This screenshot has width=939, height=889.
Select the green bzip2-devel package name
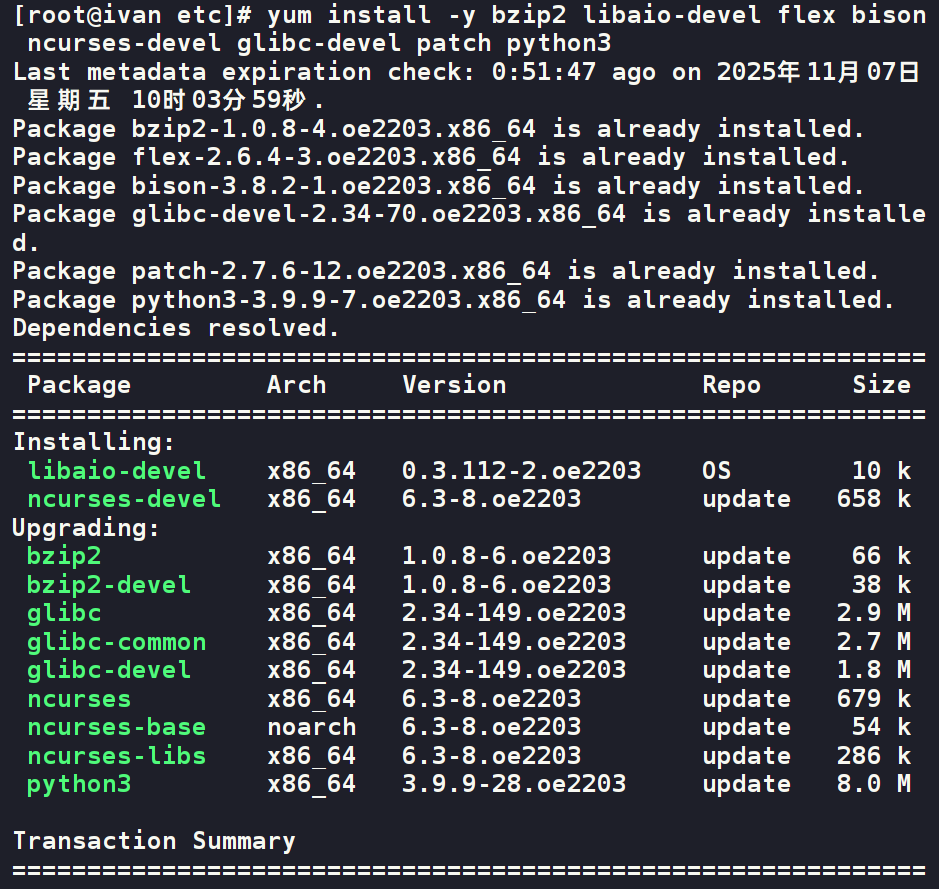pyautogui.click(x=109, y=585)
